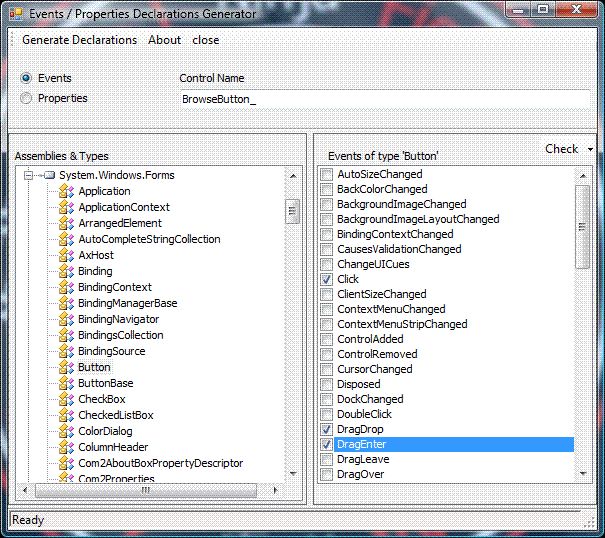
Task: Click events list scroll up arrow
Action: pos(583,176)
